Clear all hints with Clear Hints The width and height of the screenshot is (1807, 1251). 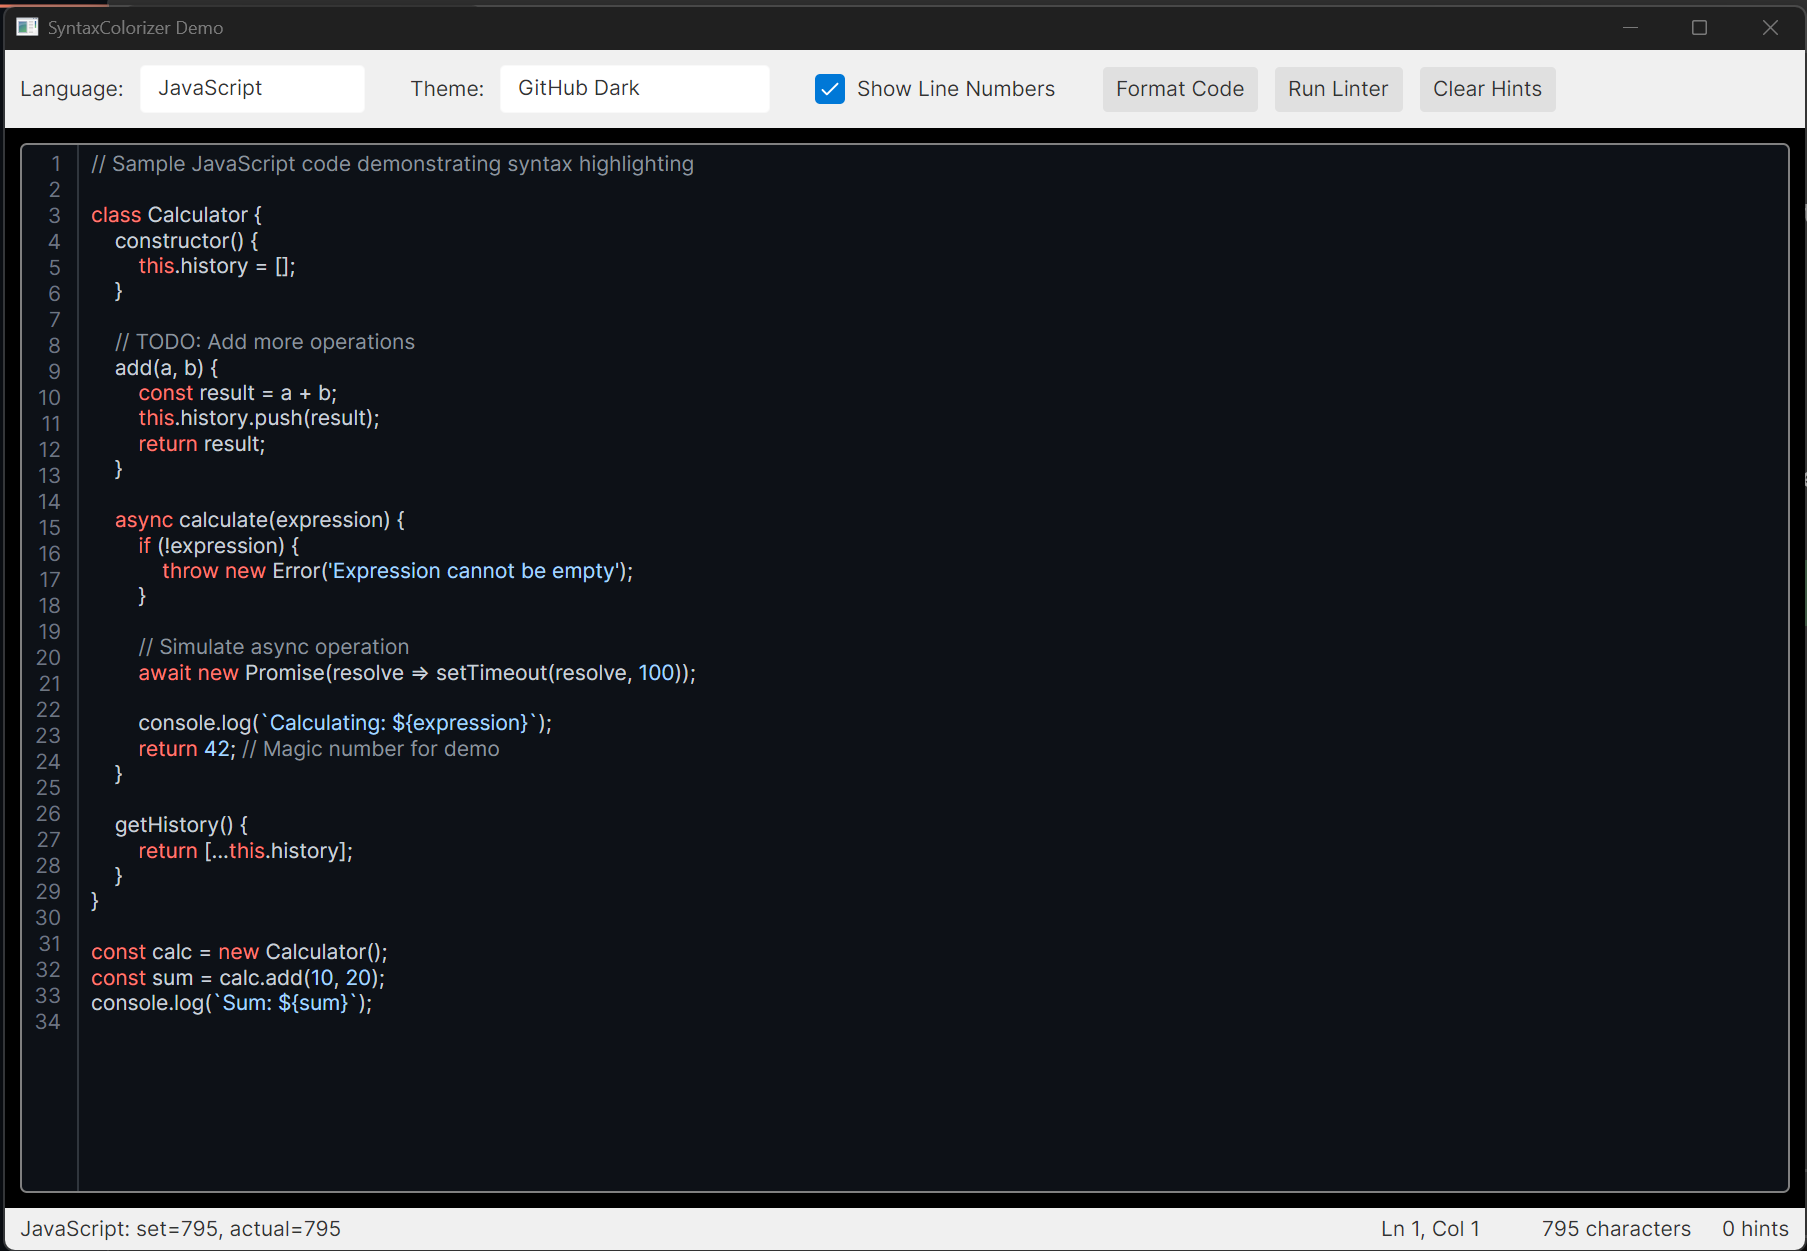coord(1487,89)
